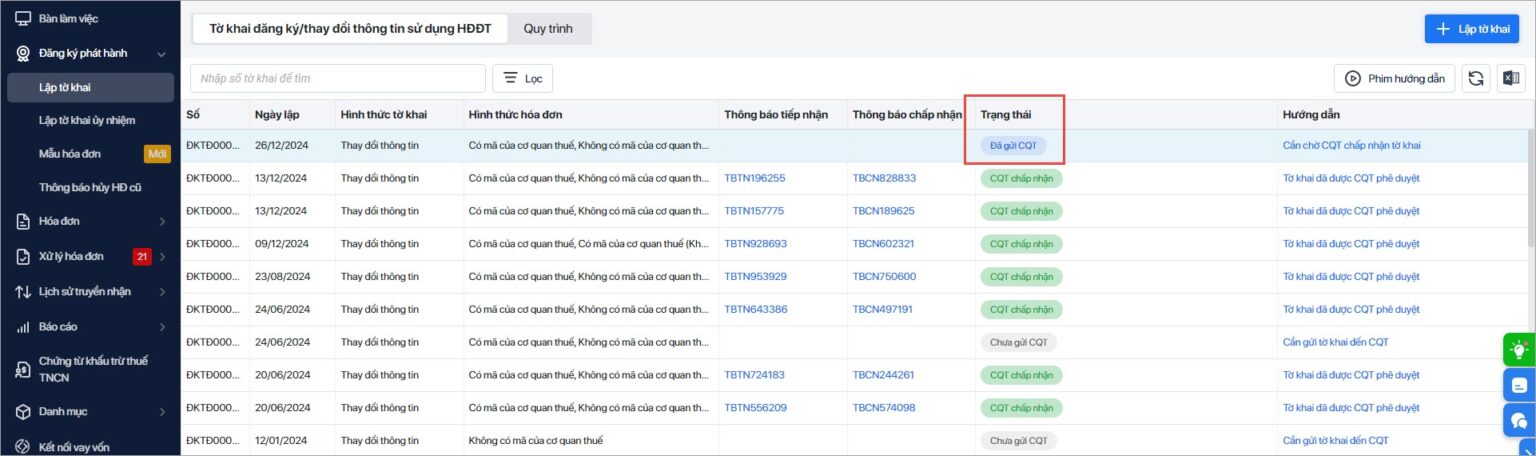Switch to the Quy trình tab
Image resolution: width=1536 pixels, height=456 pixels.
pos(548,29)
